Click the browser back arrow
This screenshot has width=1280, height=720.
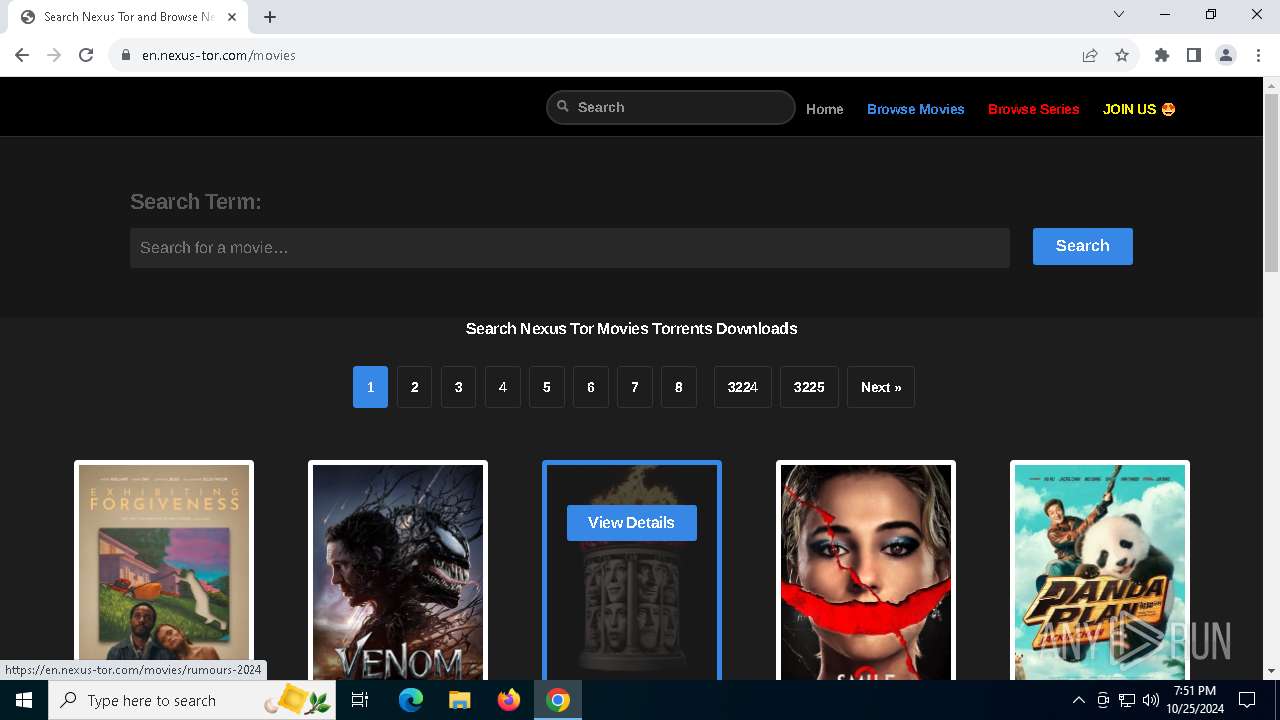pyautogui.click(x=22, y=55)
